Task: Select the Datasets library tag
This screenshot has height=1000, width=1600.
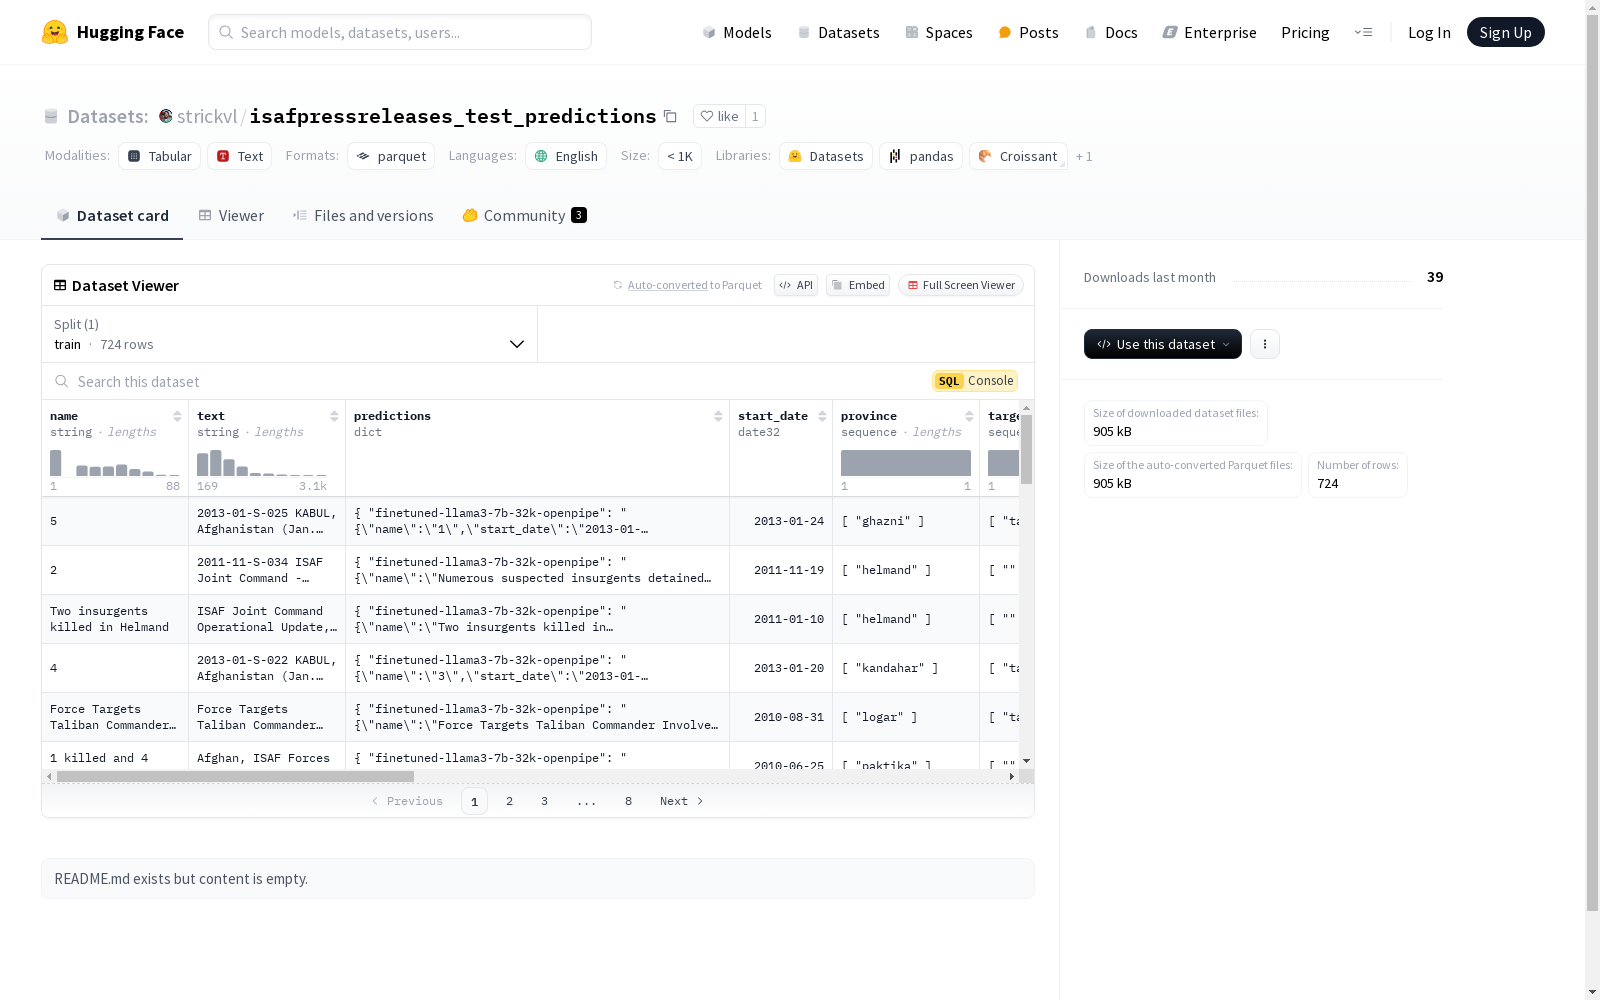Action: (x=826, y=156)
